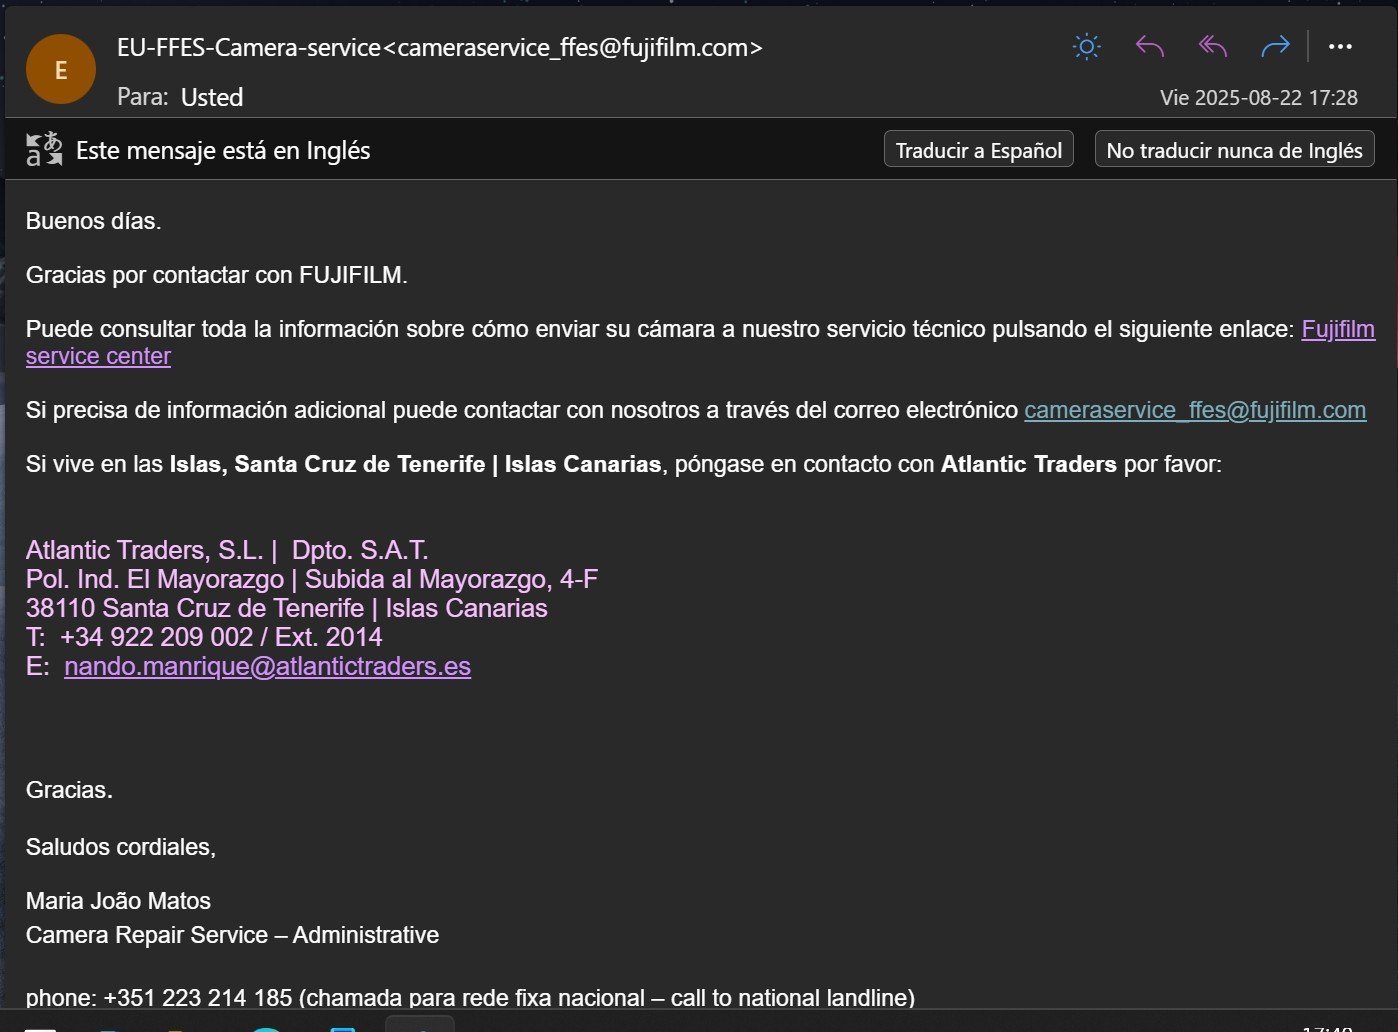1398x1032 pixels.
Task: Select the Usted recipient in the Para field
Action: 212,97
